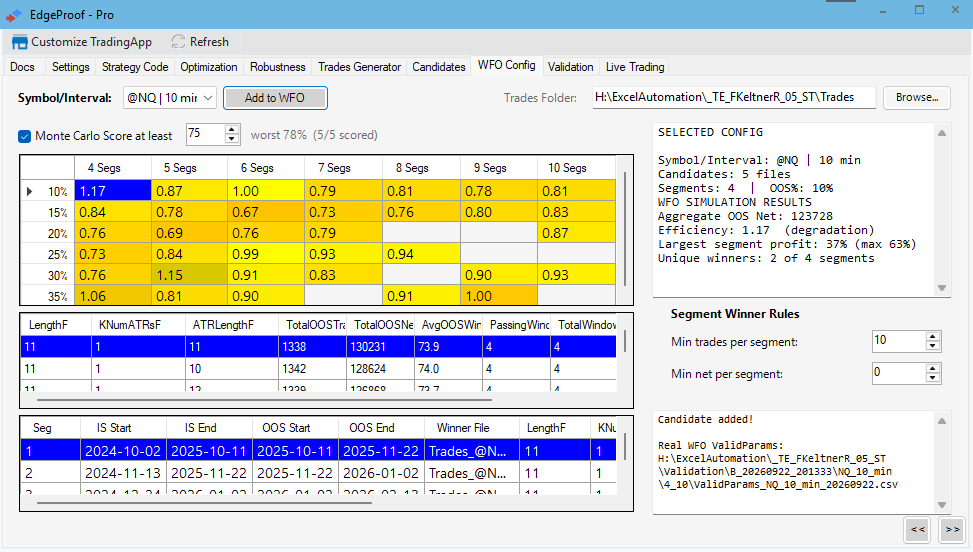Open the Docs tab
The image size is (973, 552).
(22, 67)
